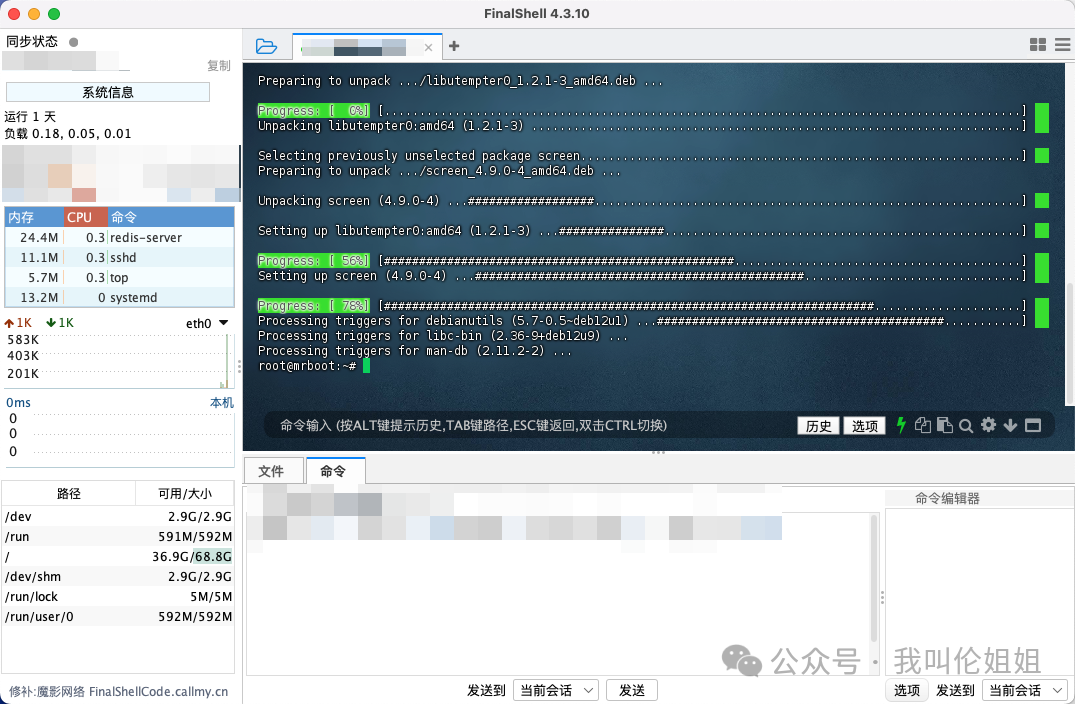The height and width of the screenshot is (704, 1075).
Task: Paste into terminal using paste icon
Action: pyautogui.click(x=945, y=425)
